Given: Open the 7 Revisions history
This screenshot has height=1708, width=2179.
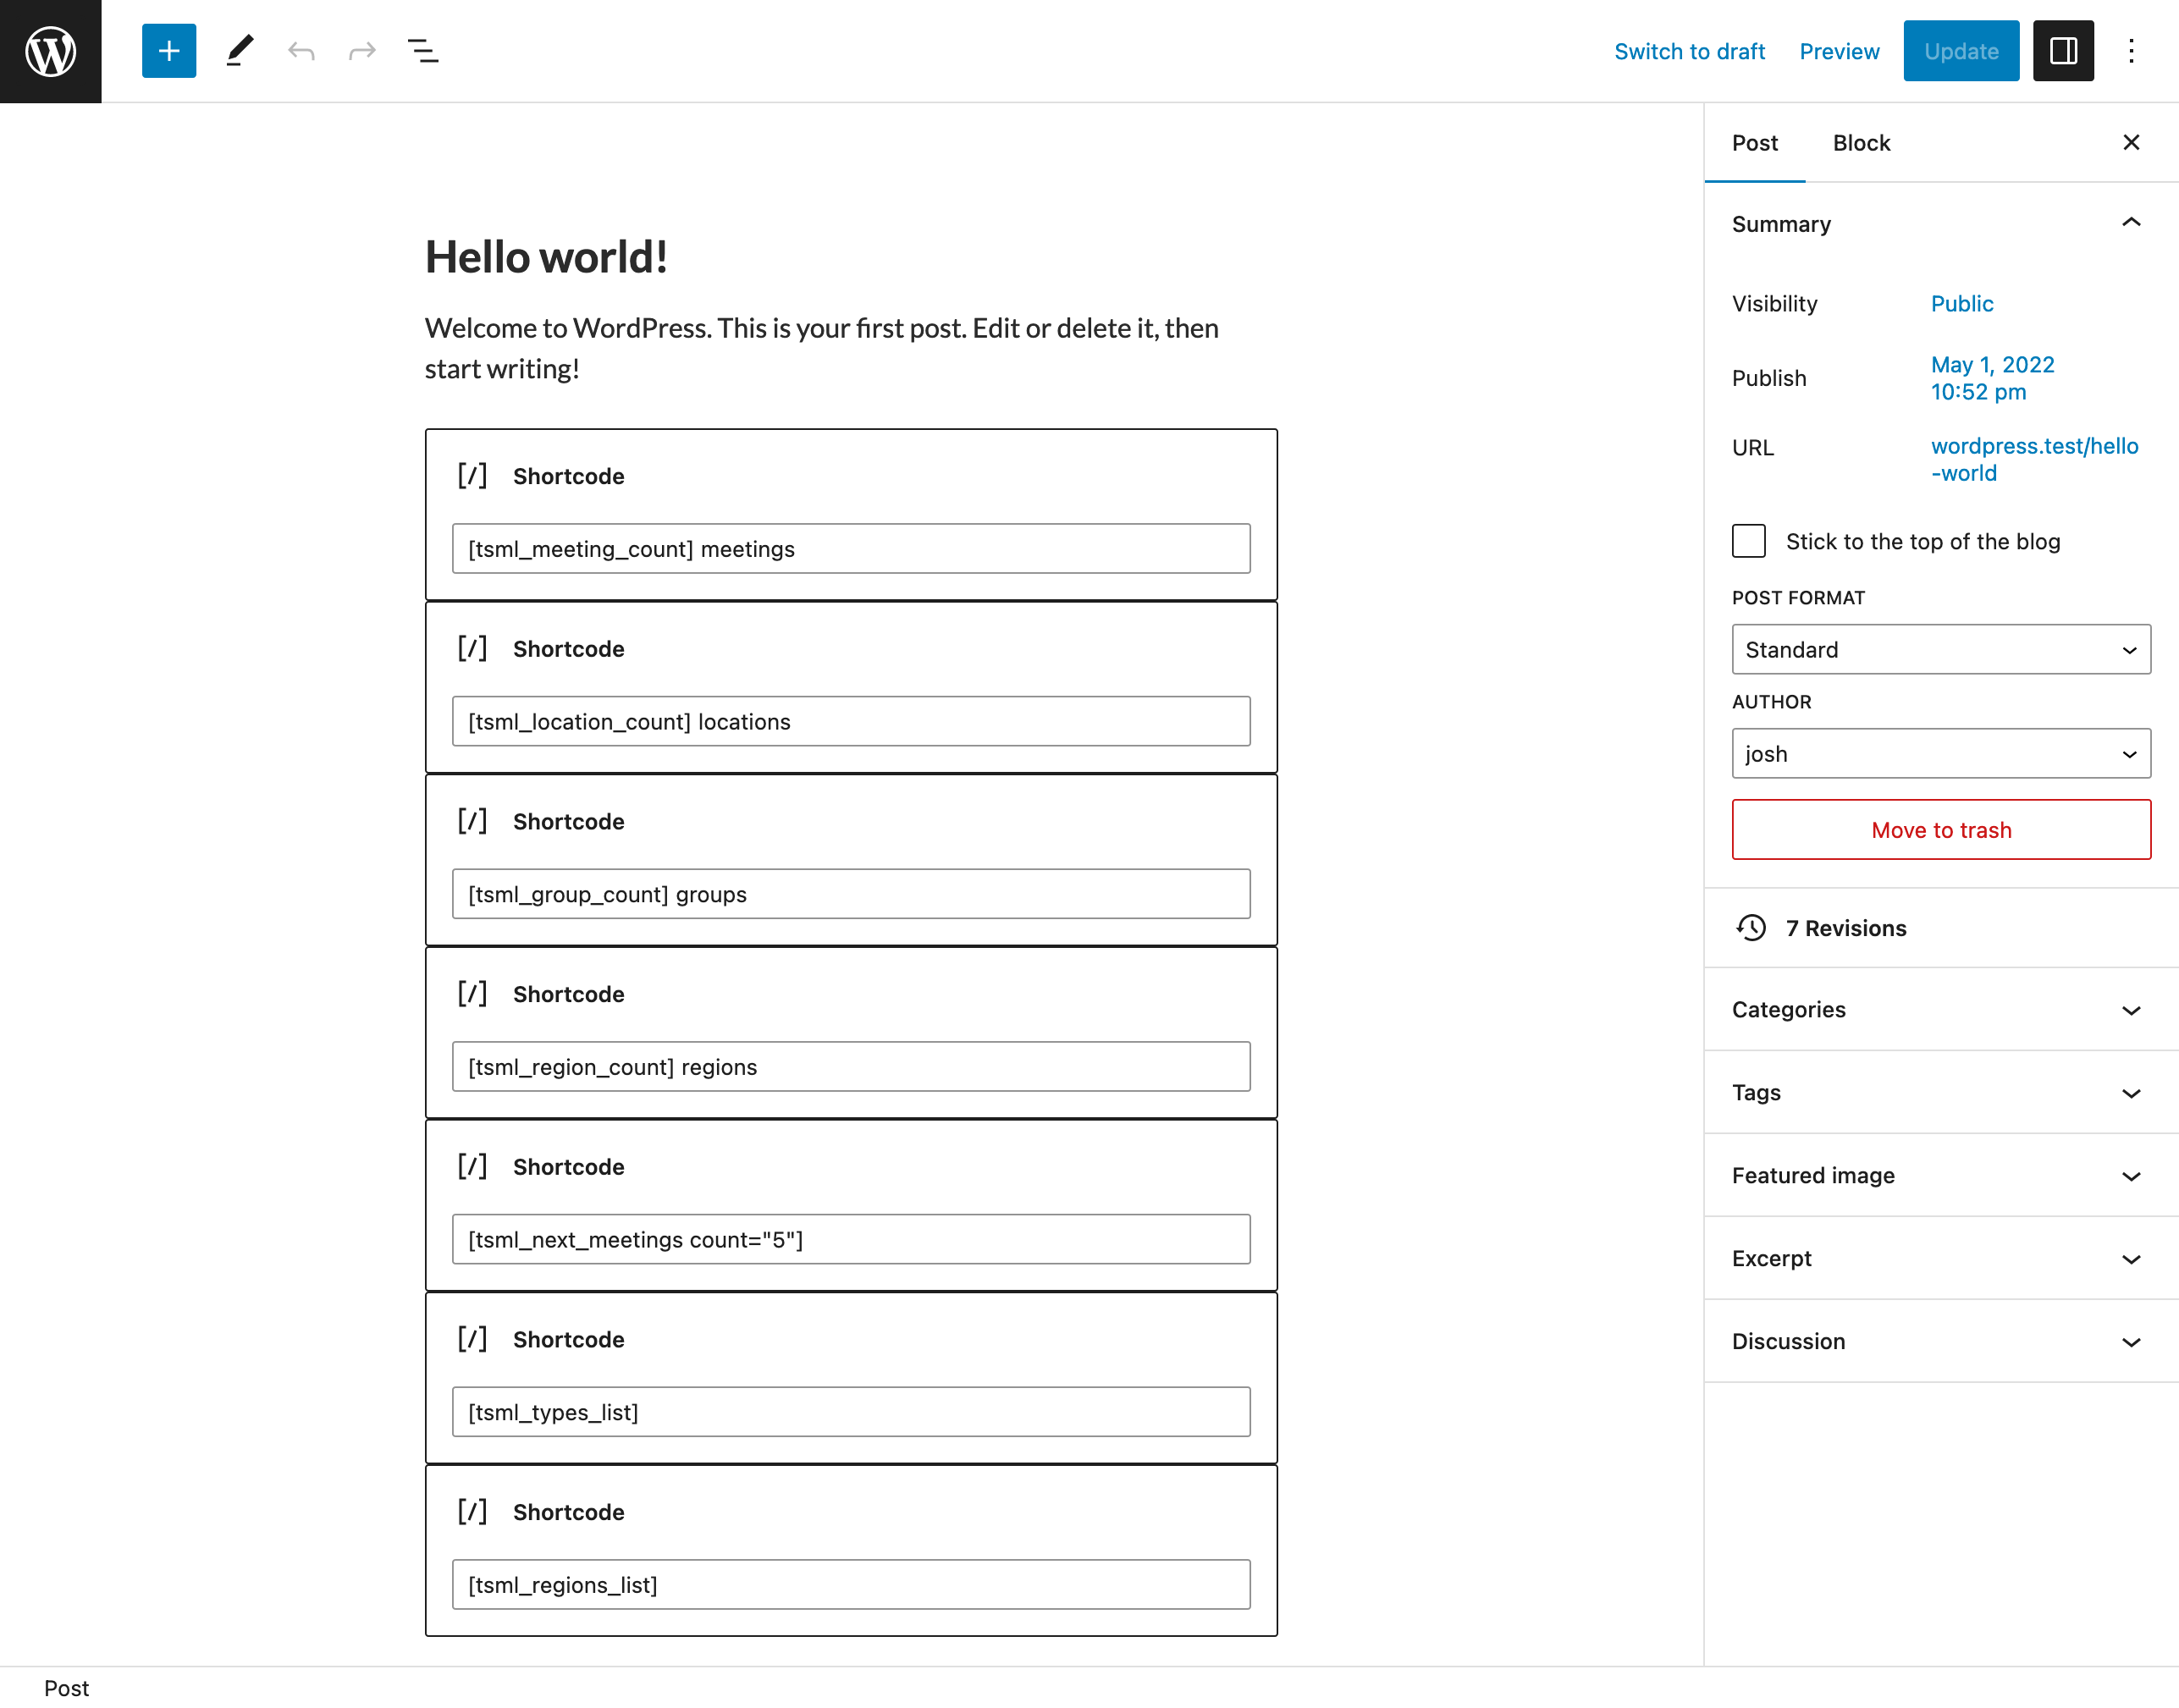Looking at the screenshot, I should coord(1845,928).
